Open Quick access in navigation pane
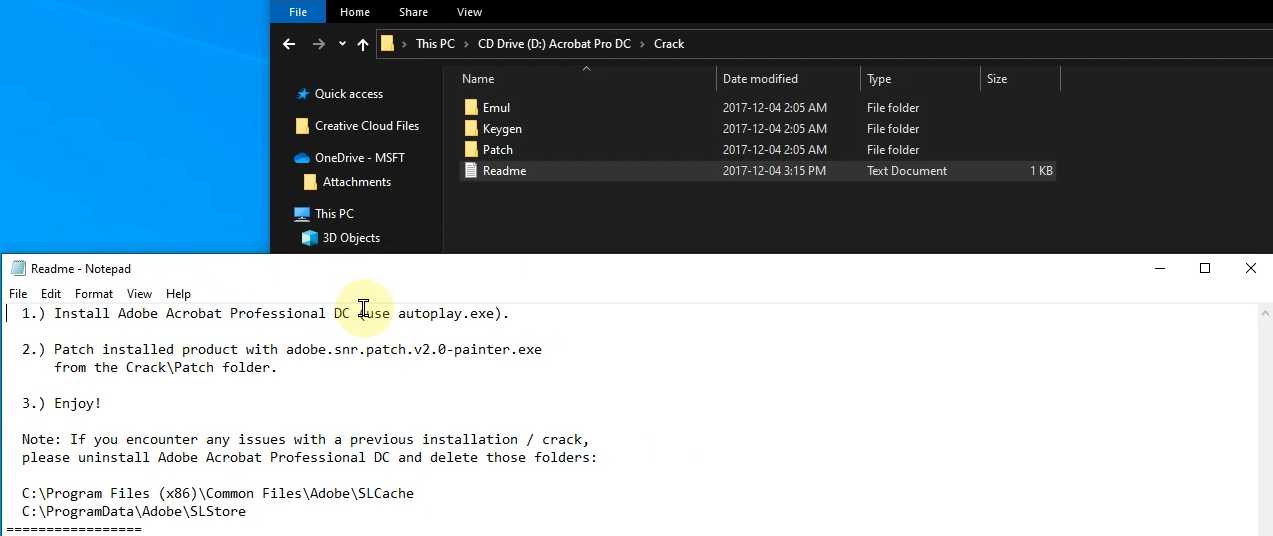The height and width of the screenshot is (536, 1273). pos(348,94)
